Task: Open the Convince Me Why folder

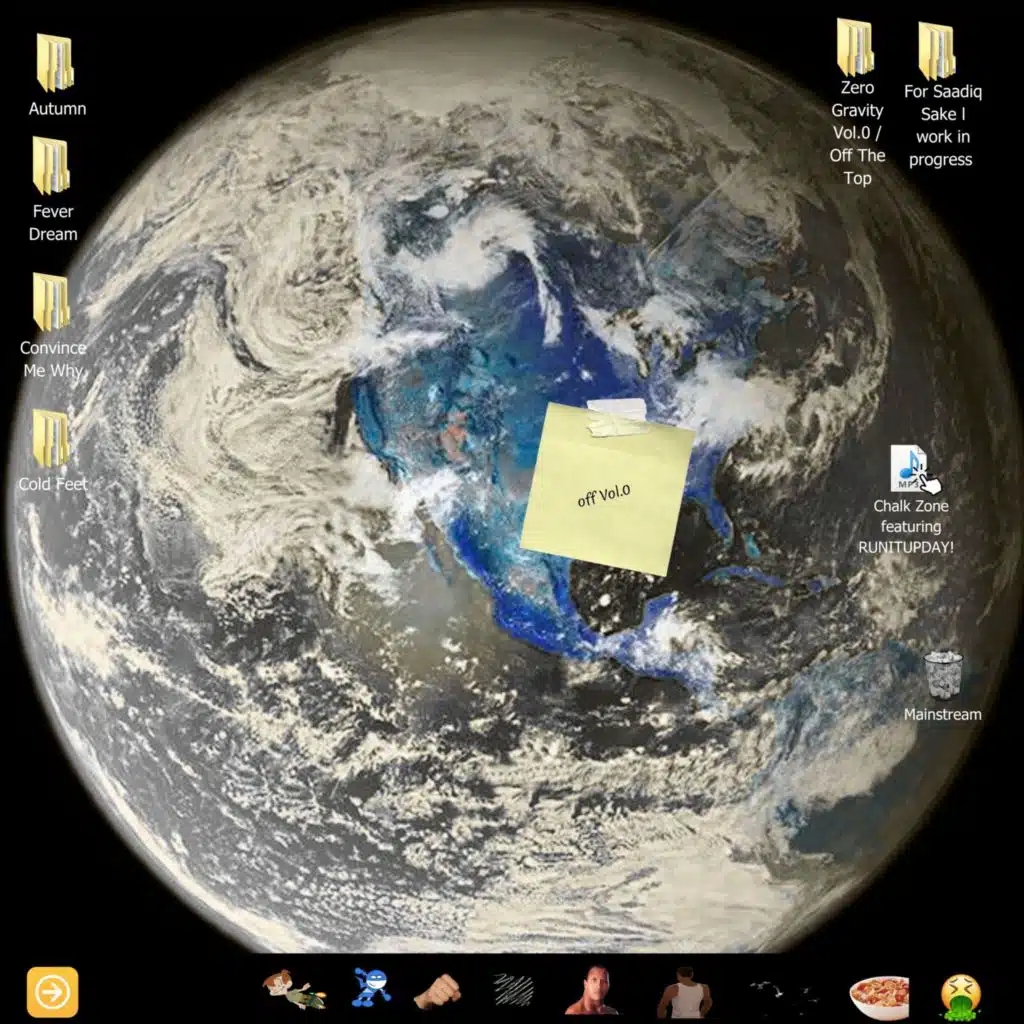Action: pos(51,302)
